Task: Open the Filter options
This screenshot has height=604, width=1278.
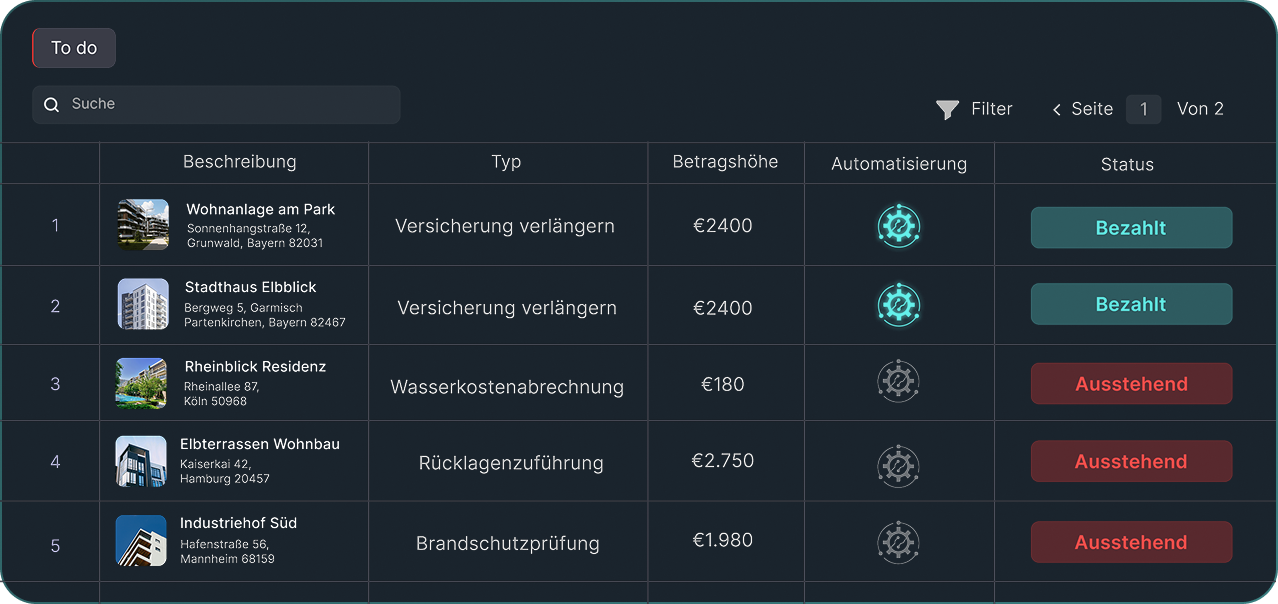Action: (x=974, y=109)
